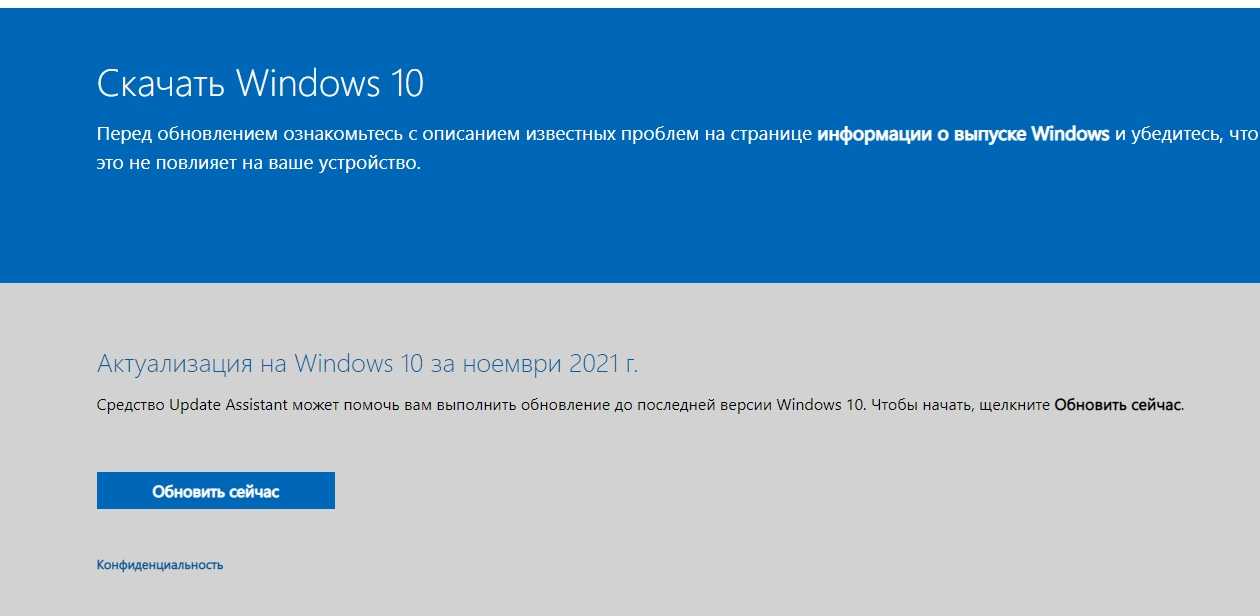Click the phrase "и убедитесь, что" after the banner link
The height and width of the screenshot is (616, 1260).
[1185, 134]
